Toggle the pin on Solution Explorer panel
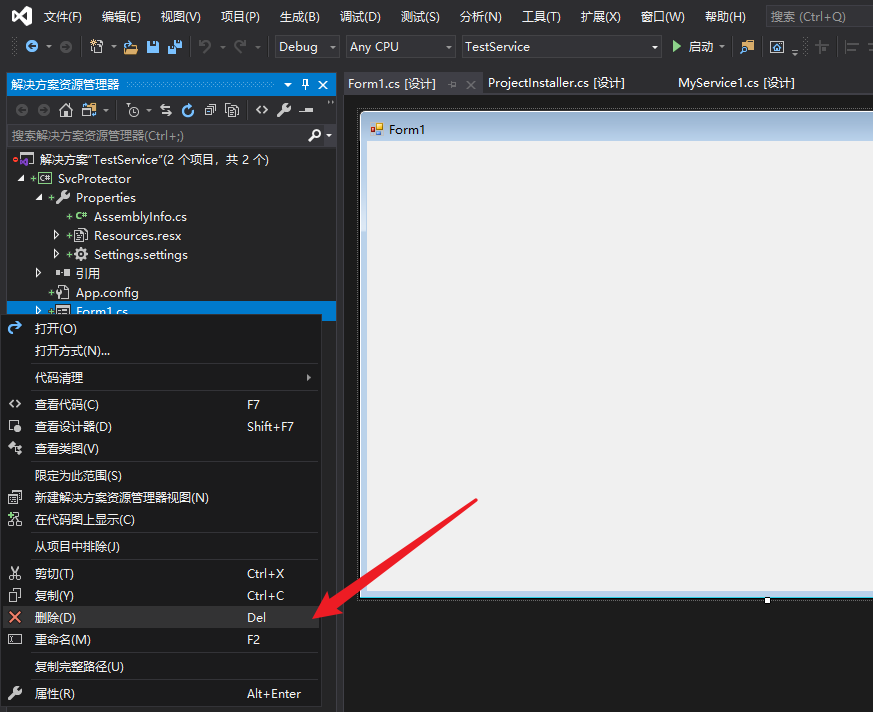This screenshot has width=873, height=712. (x=306, y=85)
